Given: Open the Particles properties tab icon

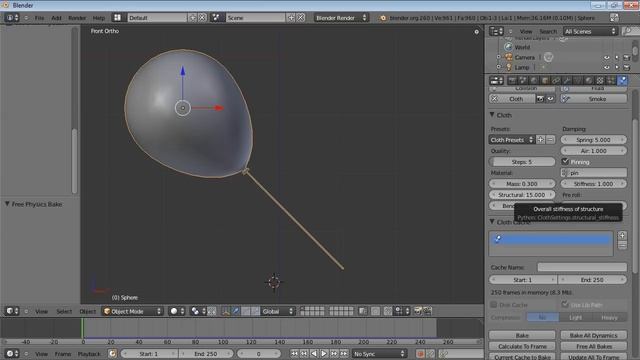Looking at the screenshot, I should (611, 80).
